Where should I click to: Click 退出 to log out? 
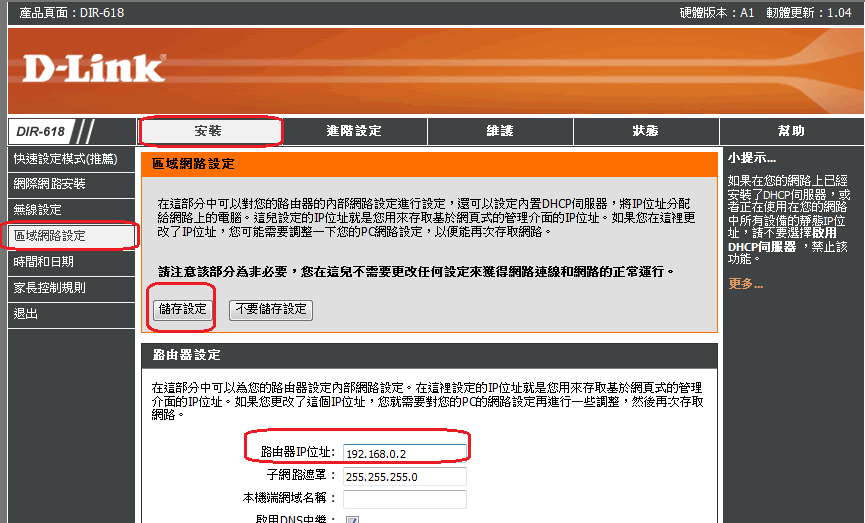click(71, 314)
